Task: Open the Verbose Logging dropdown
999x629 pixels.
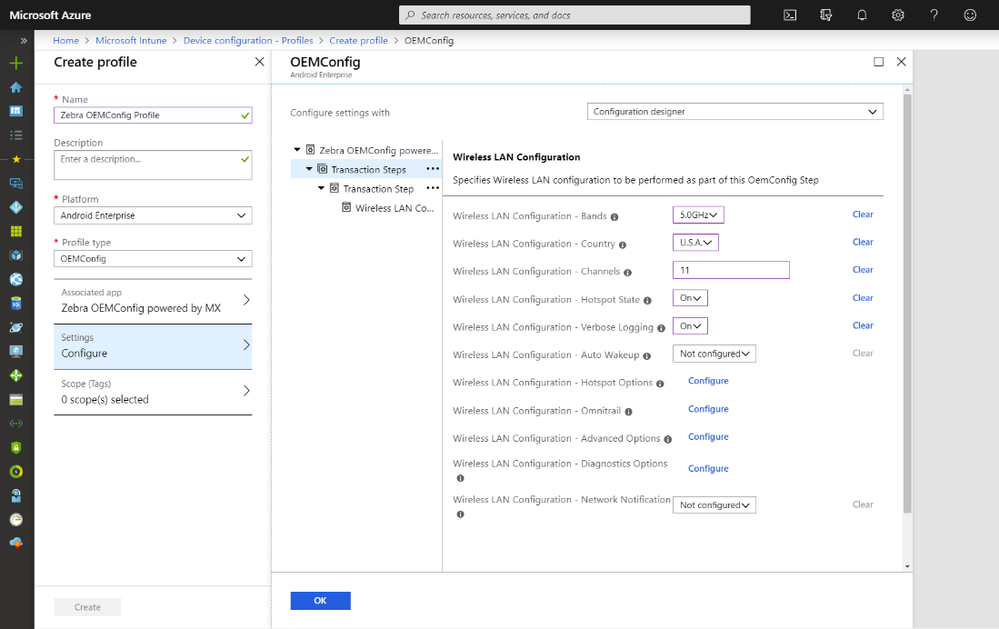Action: (690, 326)
